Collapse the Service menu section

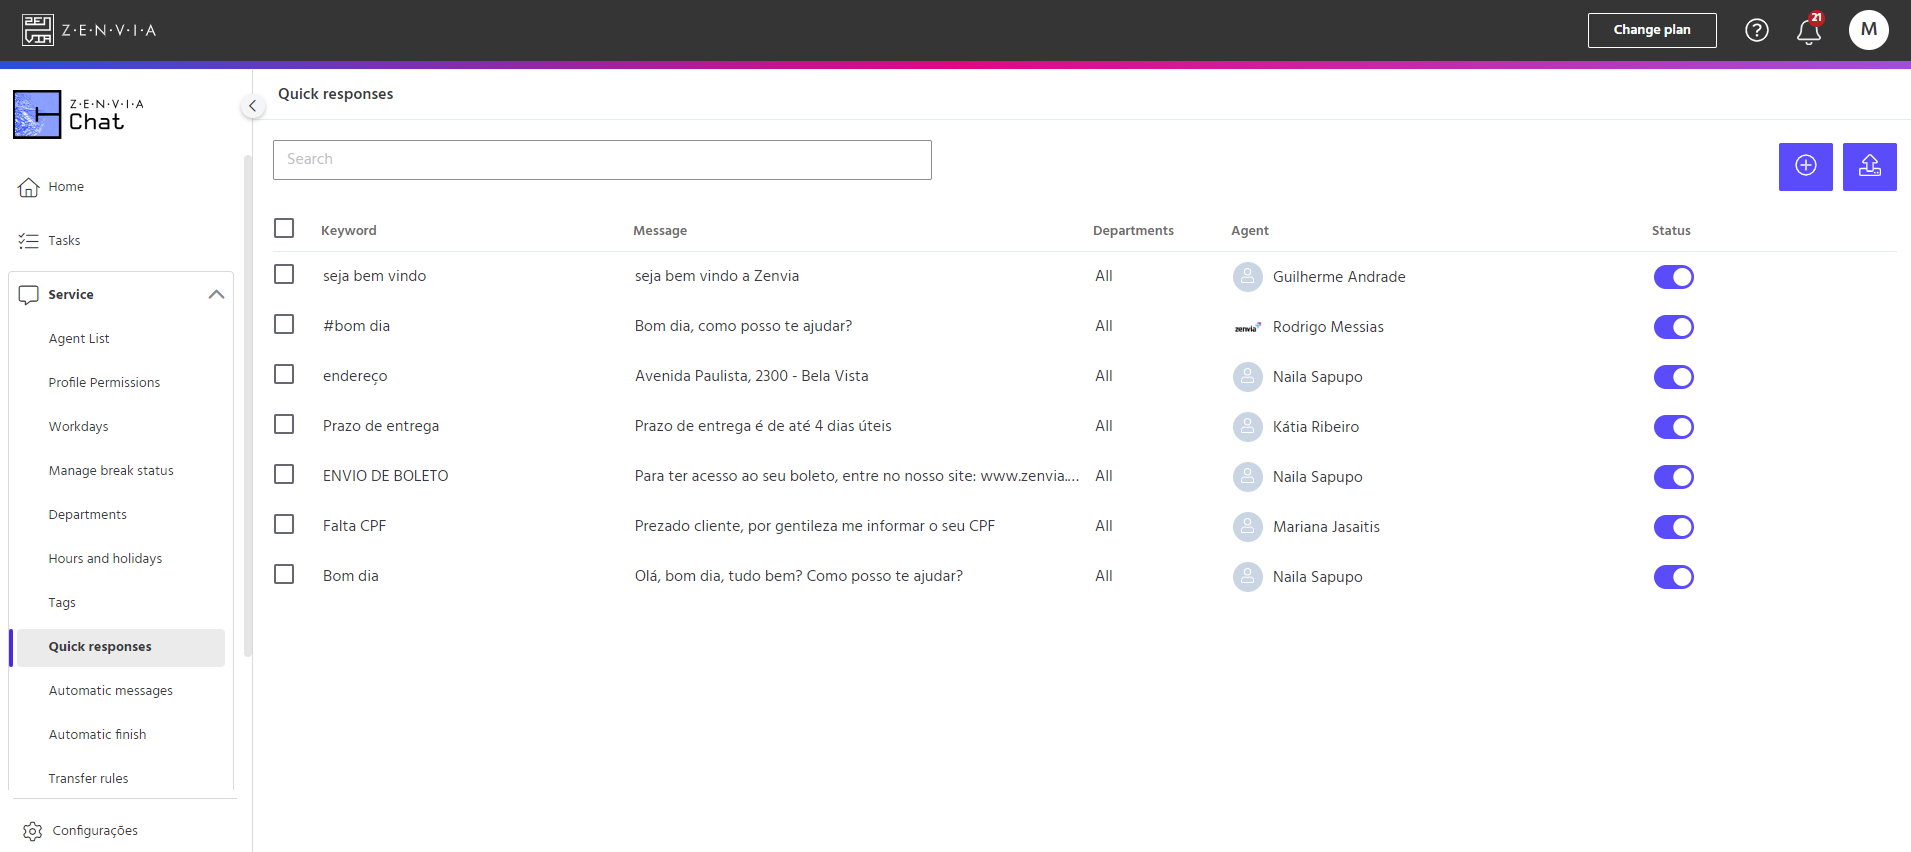click(216, 295)
